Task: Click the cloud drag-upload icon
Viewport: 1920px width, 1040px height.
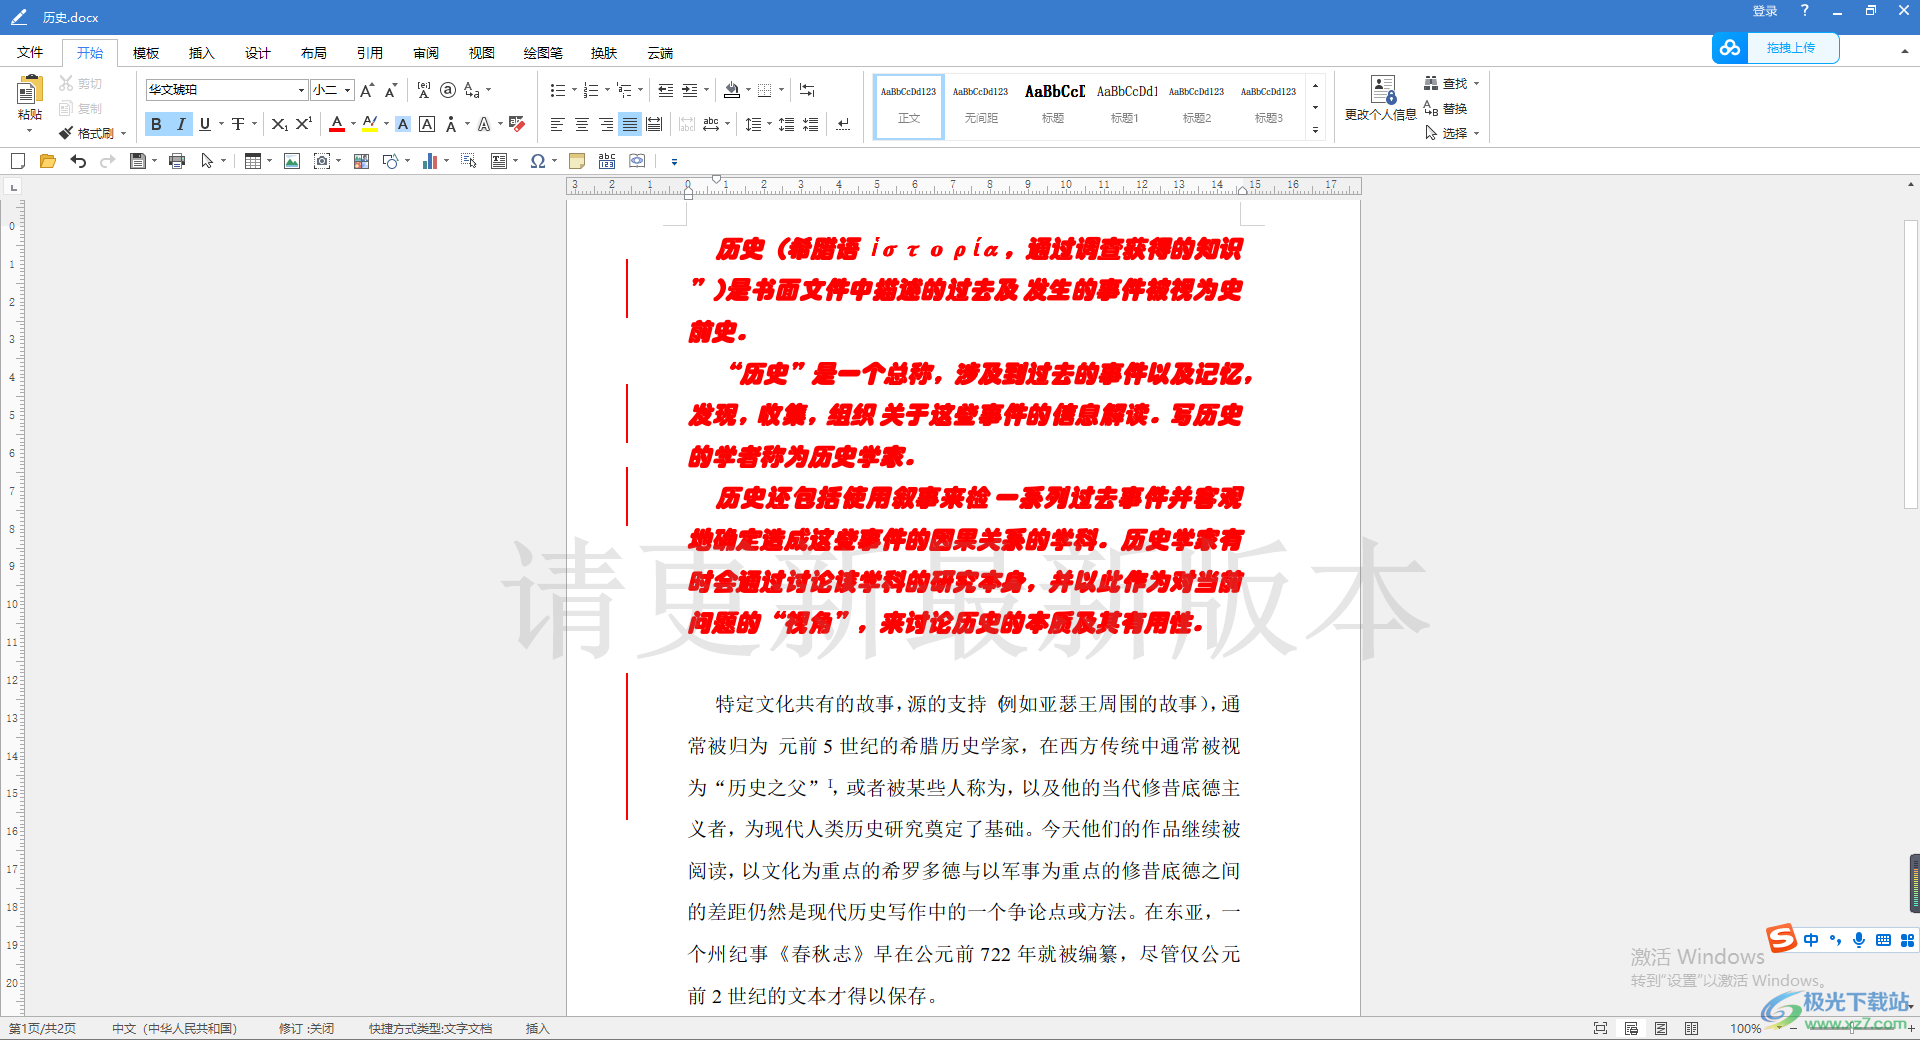Action: tap(1730, 48)
